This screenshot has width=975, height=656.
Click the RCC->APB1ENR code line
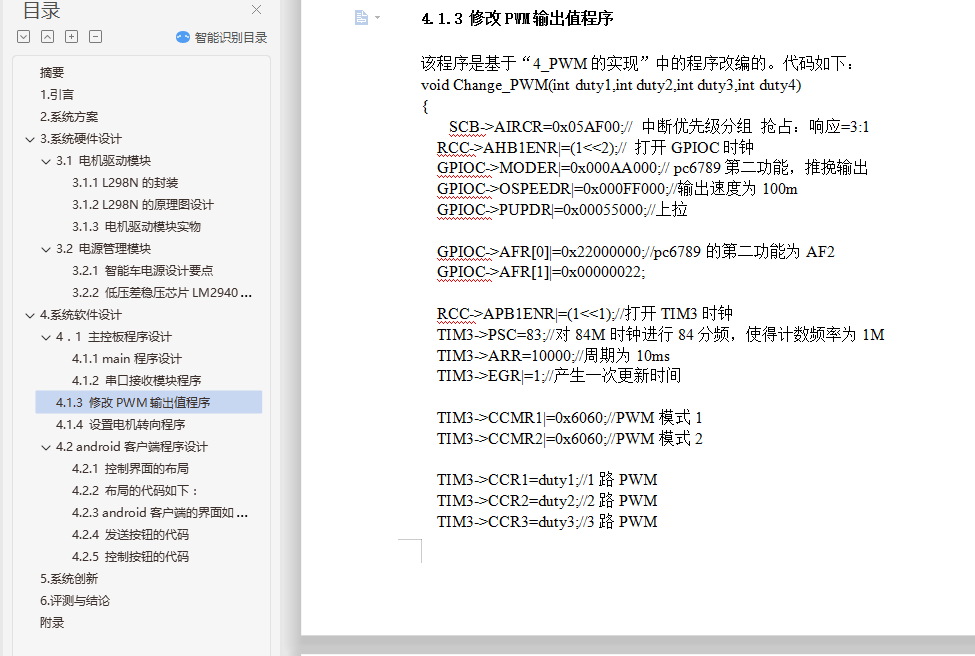(585, 313)
